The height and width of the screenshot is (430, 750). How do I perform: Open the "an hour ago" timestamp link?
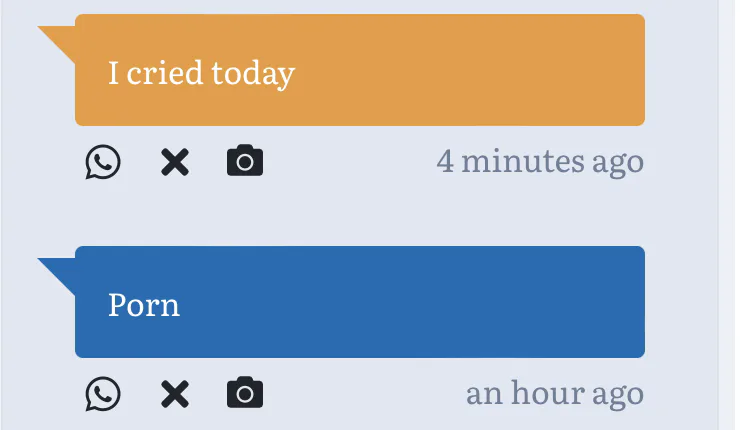pos(554,393)
